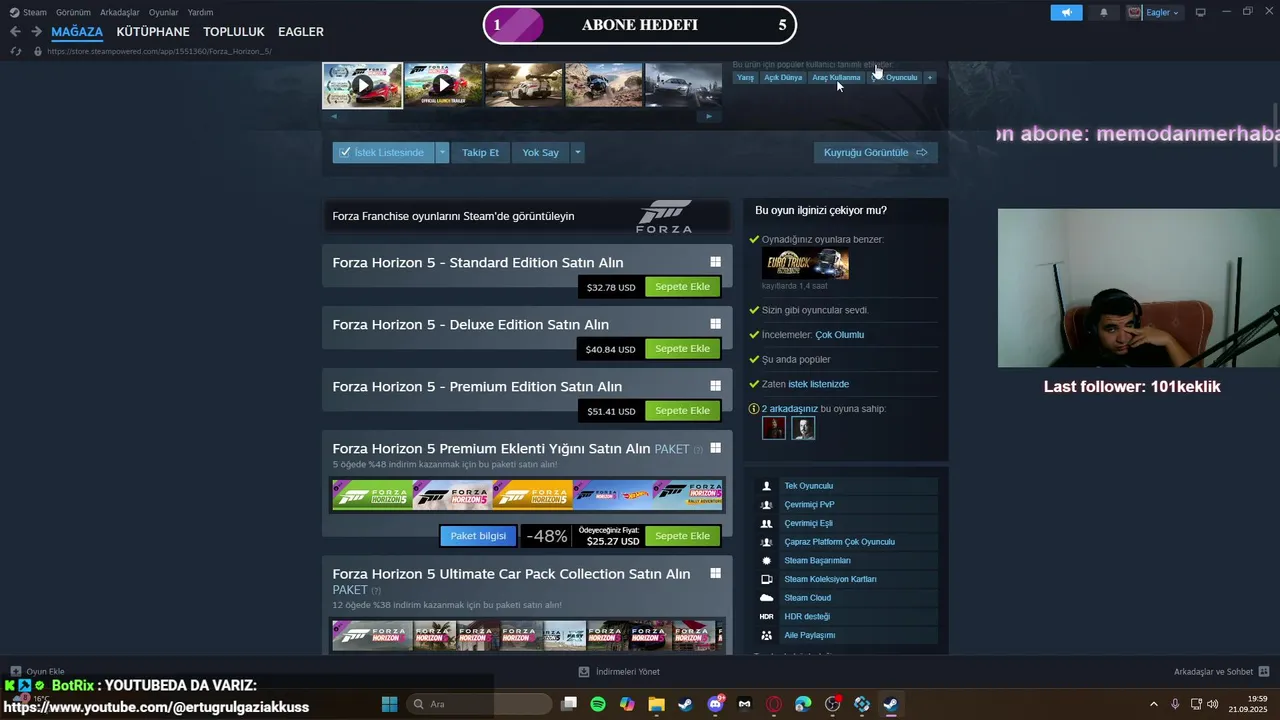Screen dimensions: 1280x720
Task: Click Çapraz Platform Çok Oyunculu feature
Action: (x=846, y=542)
